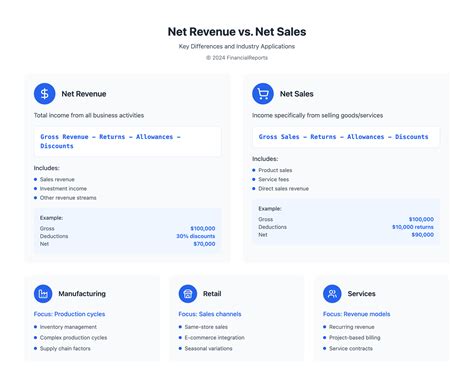Image resolution: width=474 pixels, height=386 pixels.
Task: Click subtitle Key Differences and Industry Applications
Action: pos(237,46)
